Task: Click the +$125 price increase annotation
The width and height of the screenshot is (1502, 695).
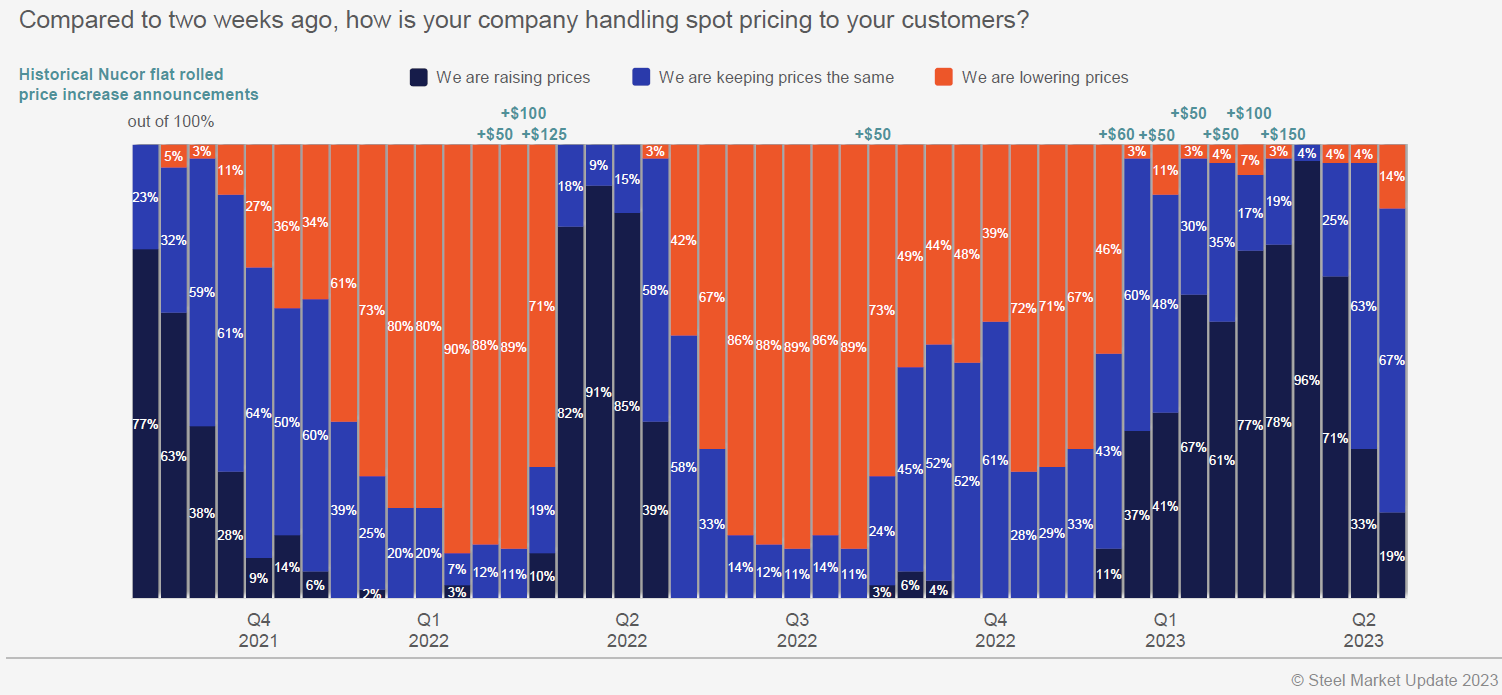Action: (x=543, y=135)
